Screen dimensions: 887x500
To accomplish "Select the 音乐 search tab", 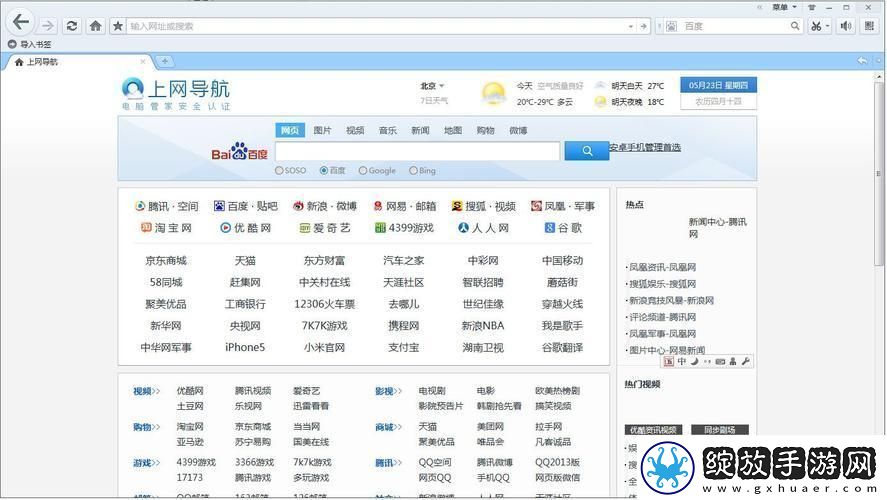I will pos(388,131).
